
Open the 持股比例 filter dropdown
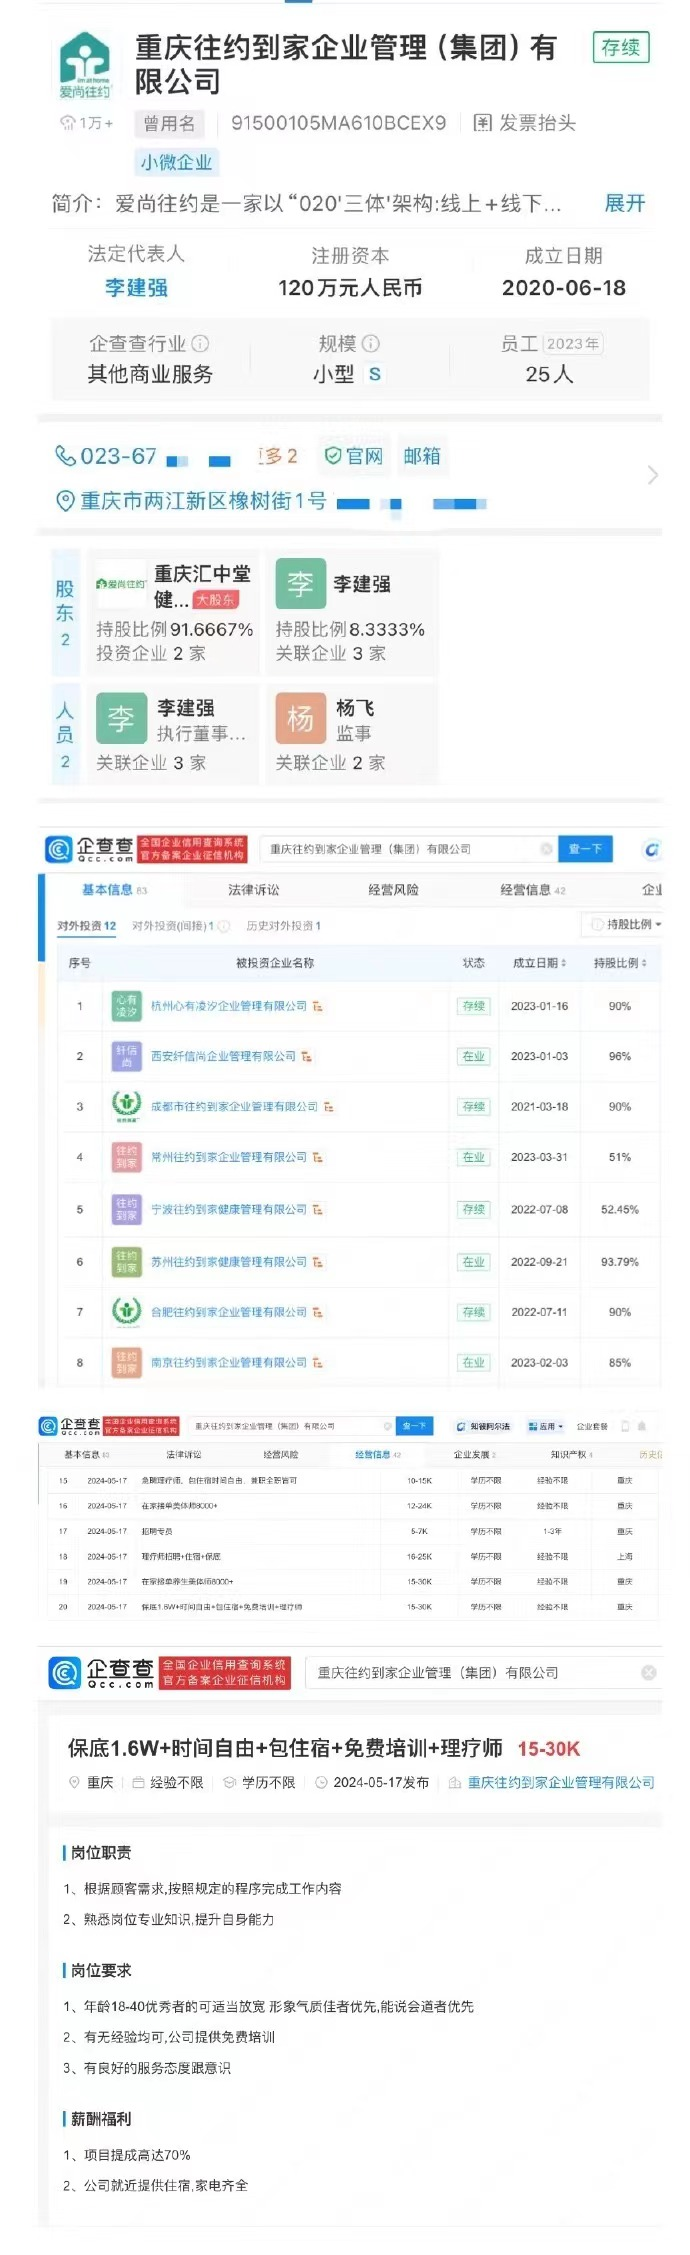pyautogui.click(x=625, y=925)
